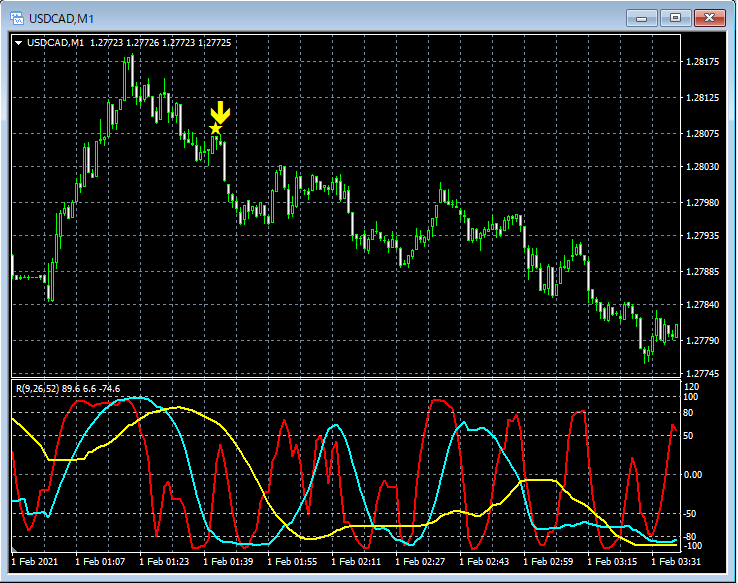Click the 1 Feb 01:39 time label
The image size is (738, 583).
[228, 561]
